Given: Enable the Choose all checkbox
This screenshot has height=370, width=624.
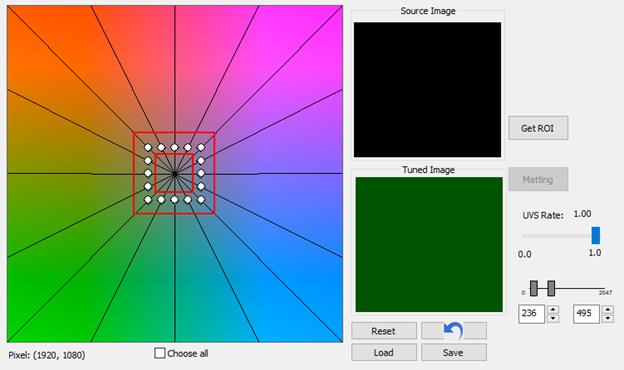Looking at the screenshot, I should (160, 353).
